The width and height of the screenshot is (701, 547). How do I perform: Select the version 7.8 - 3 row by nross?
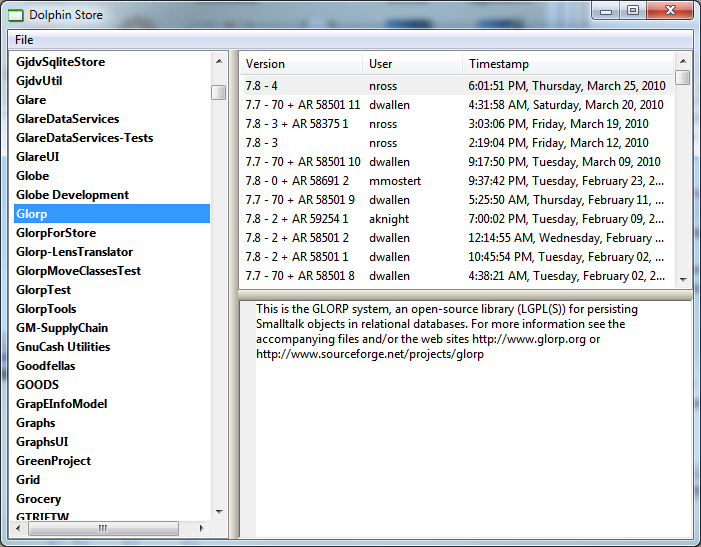(x=457, y=143)
